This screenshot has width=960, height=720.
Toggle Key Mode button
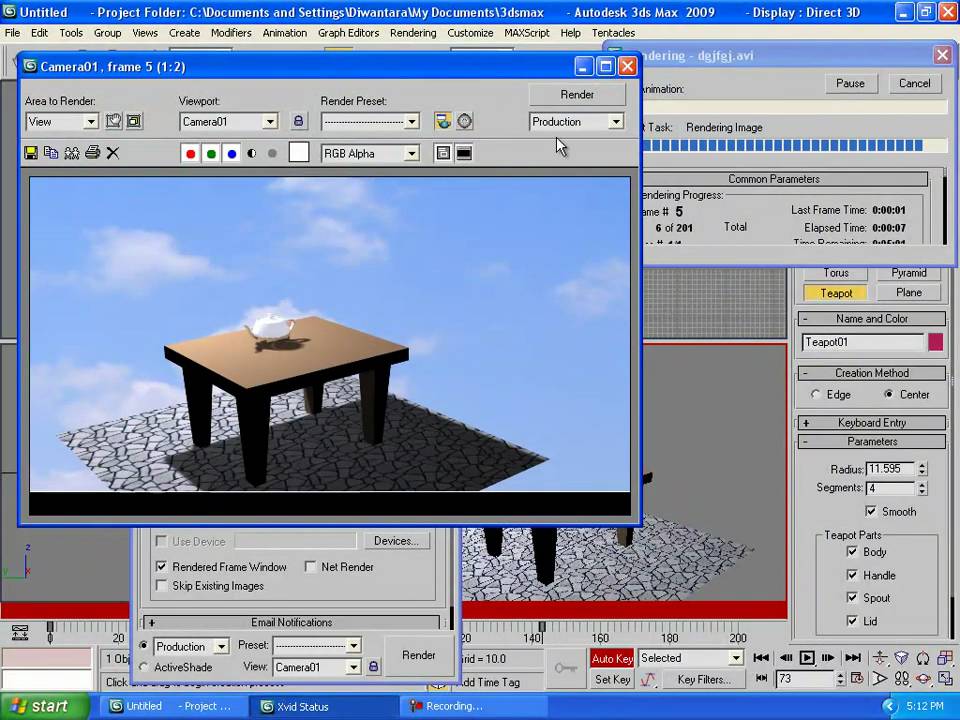[761, 678]
